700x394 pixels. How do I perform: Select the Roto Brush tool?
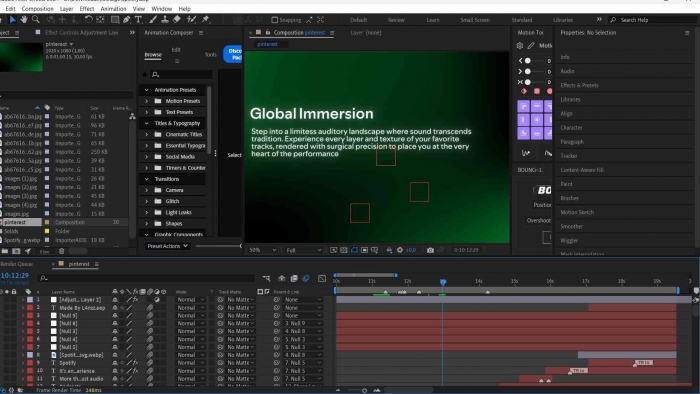192,20
